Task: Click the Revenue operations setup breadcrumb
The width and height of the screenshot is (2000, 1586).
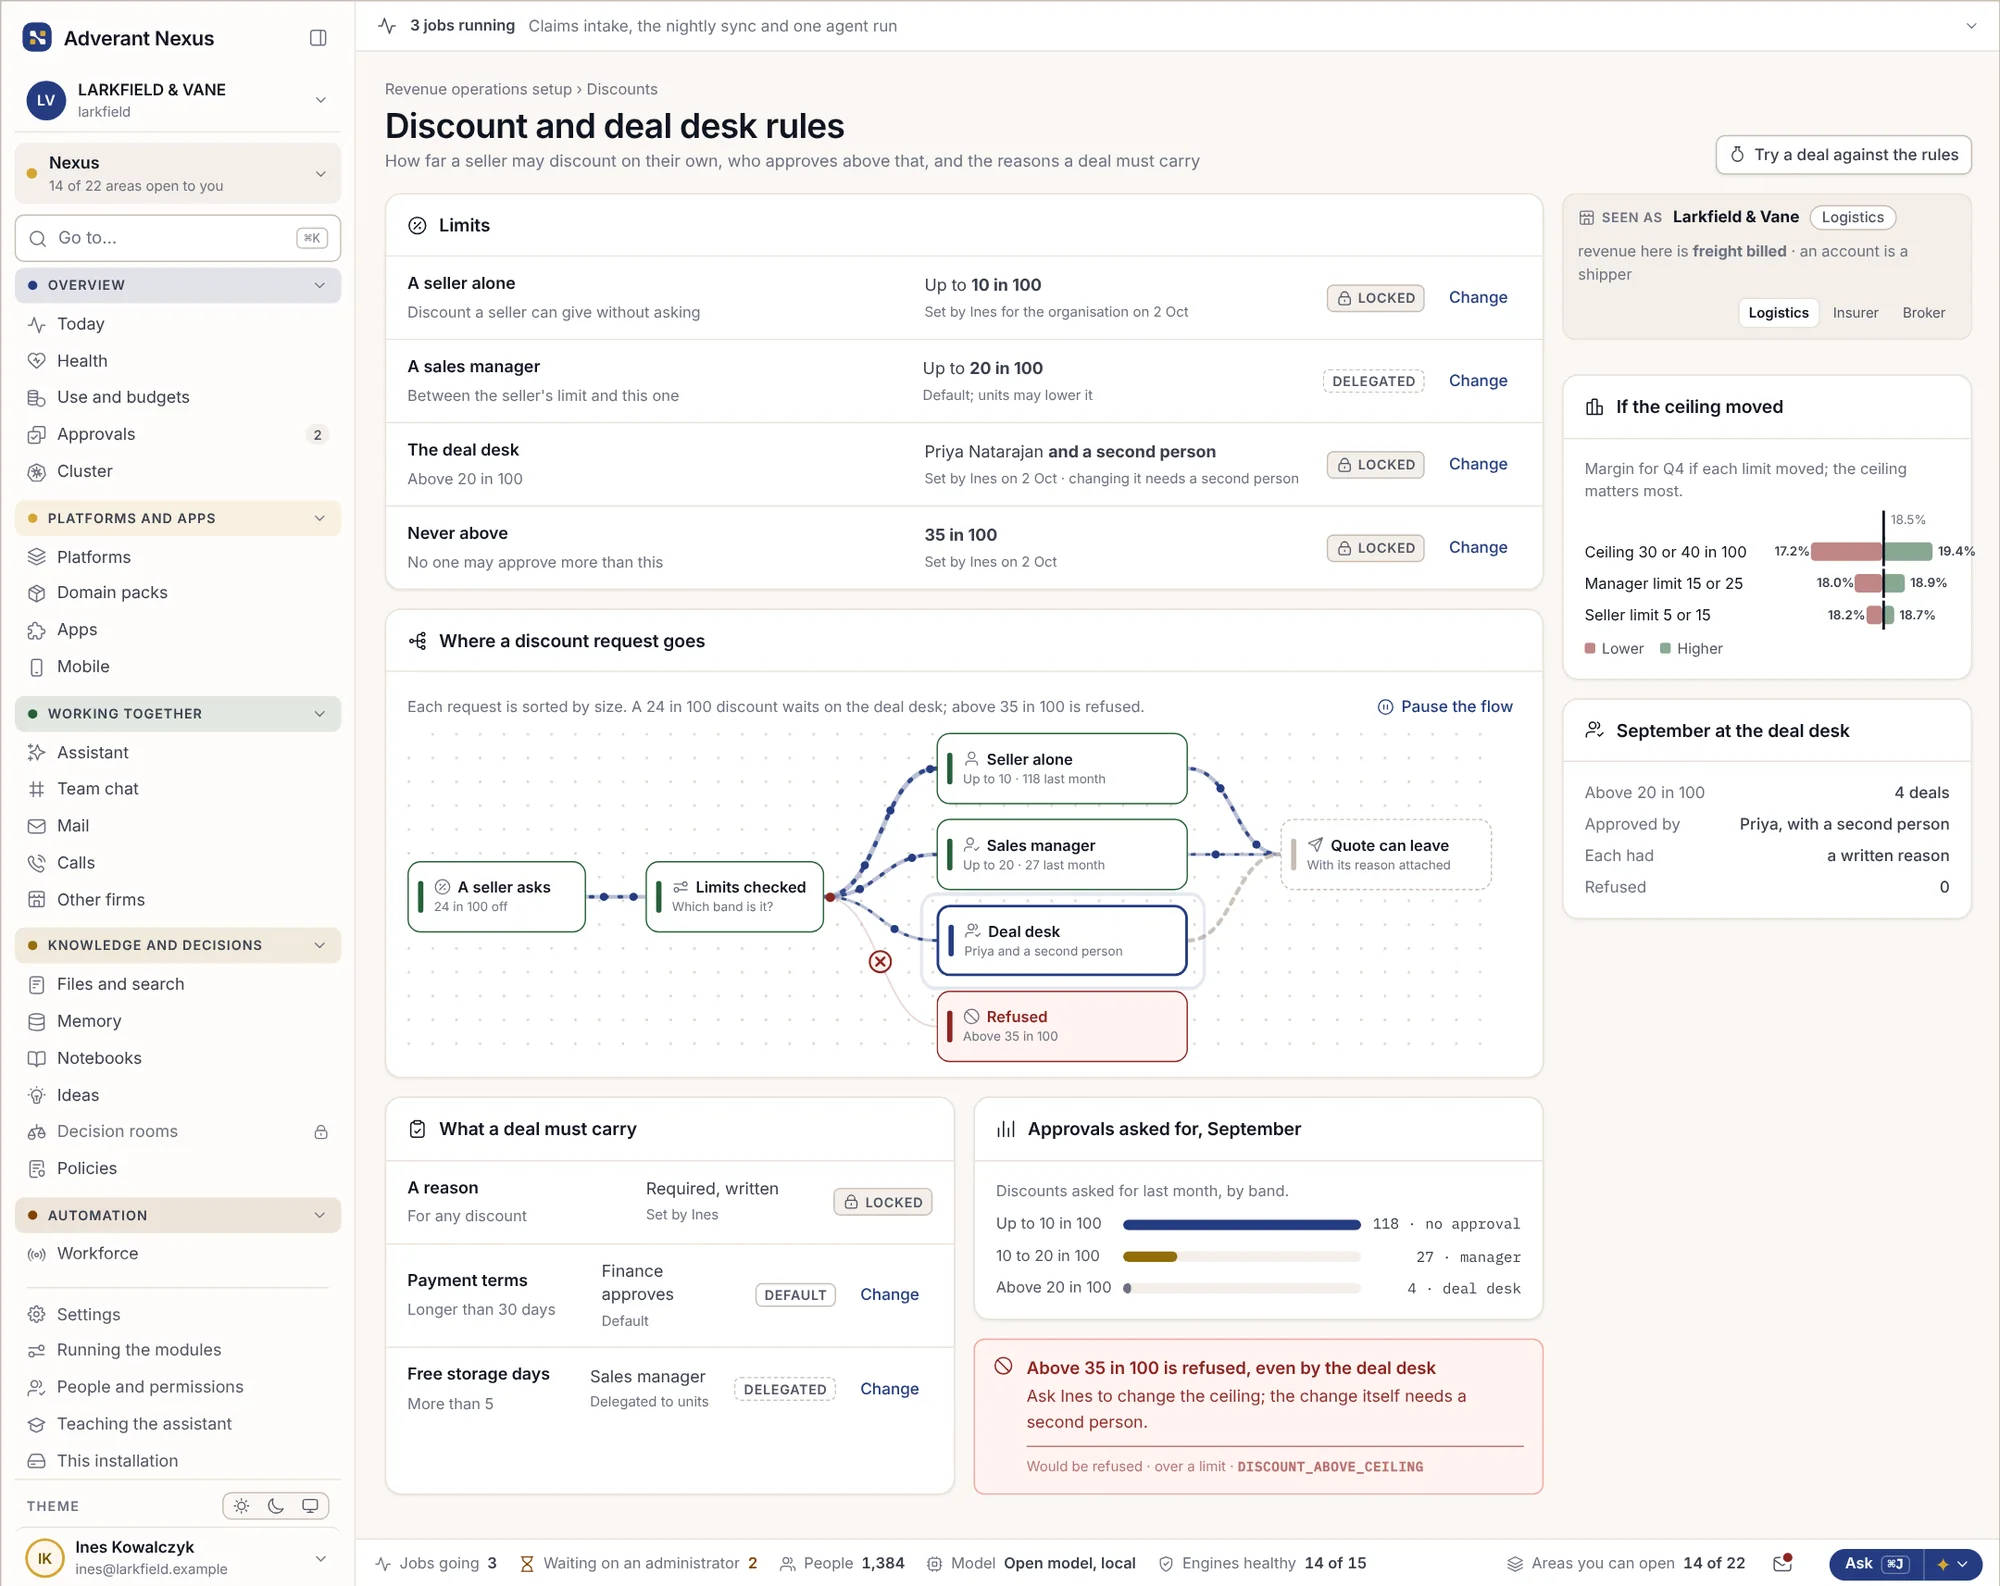Action: (x=478, y=89)
